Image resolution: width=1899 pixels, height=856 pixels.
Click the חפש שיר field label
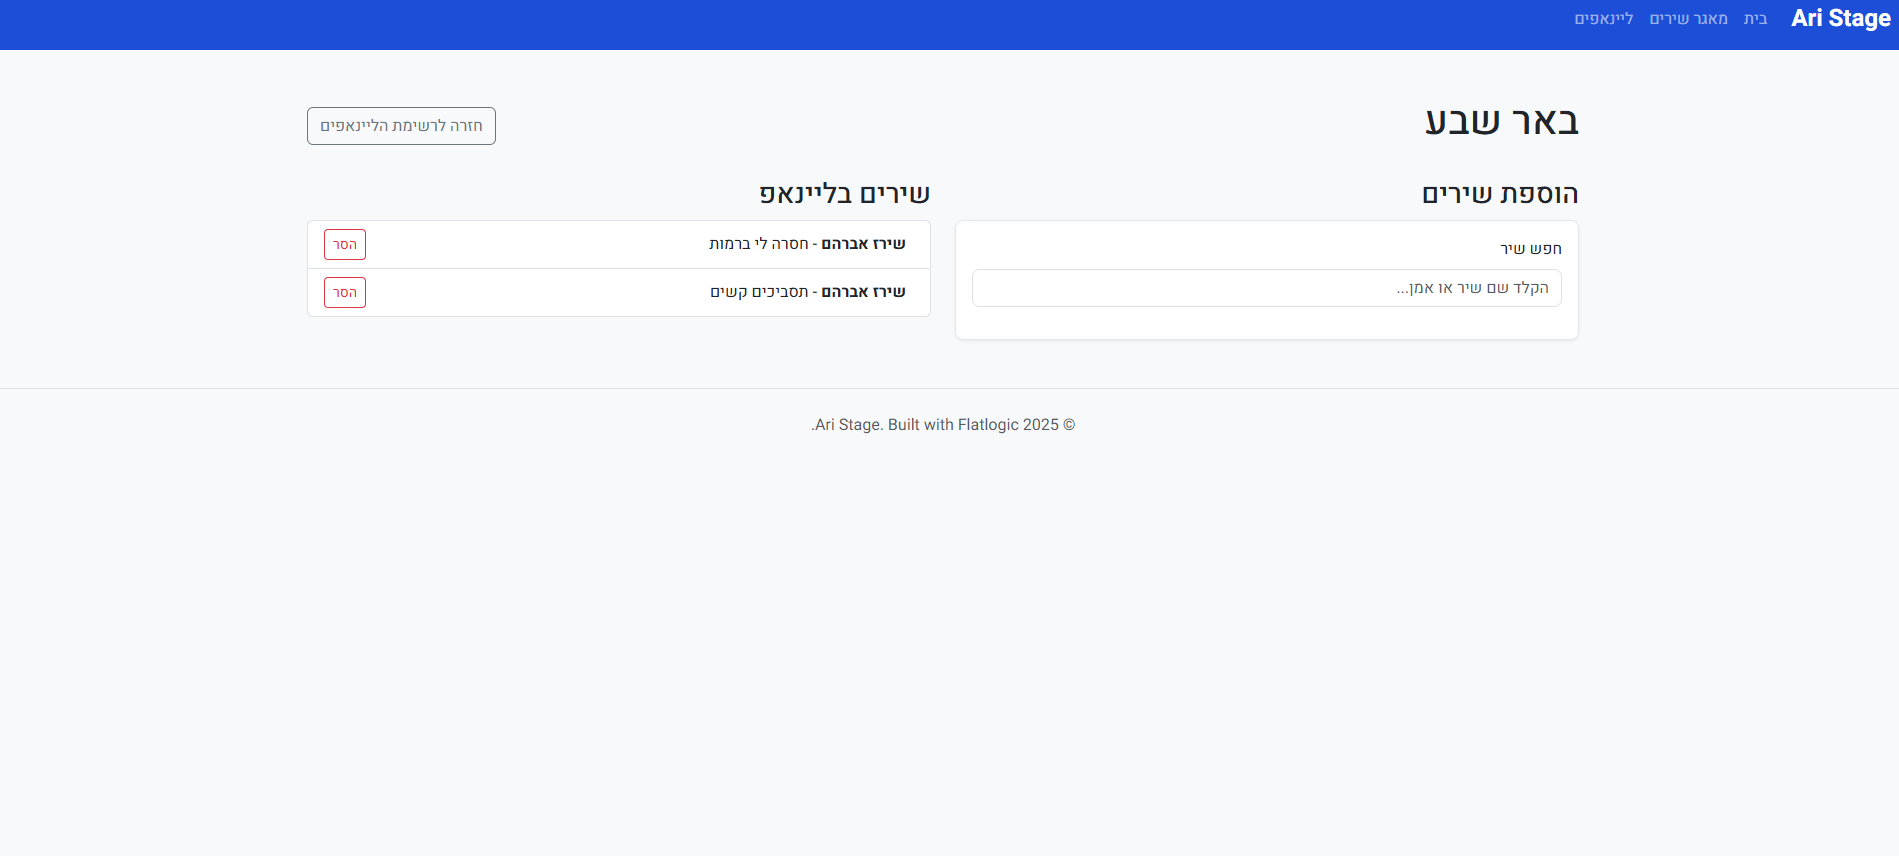click(x=1530, y=249)
